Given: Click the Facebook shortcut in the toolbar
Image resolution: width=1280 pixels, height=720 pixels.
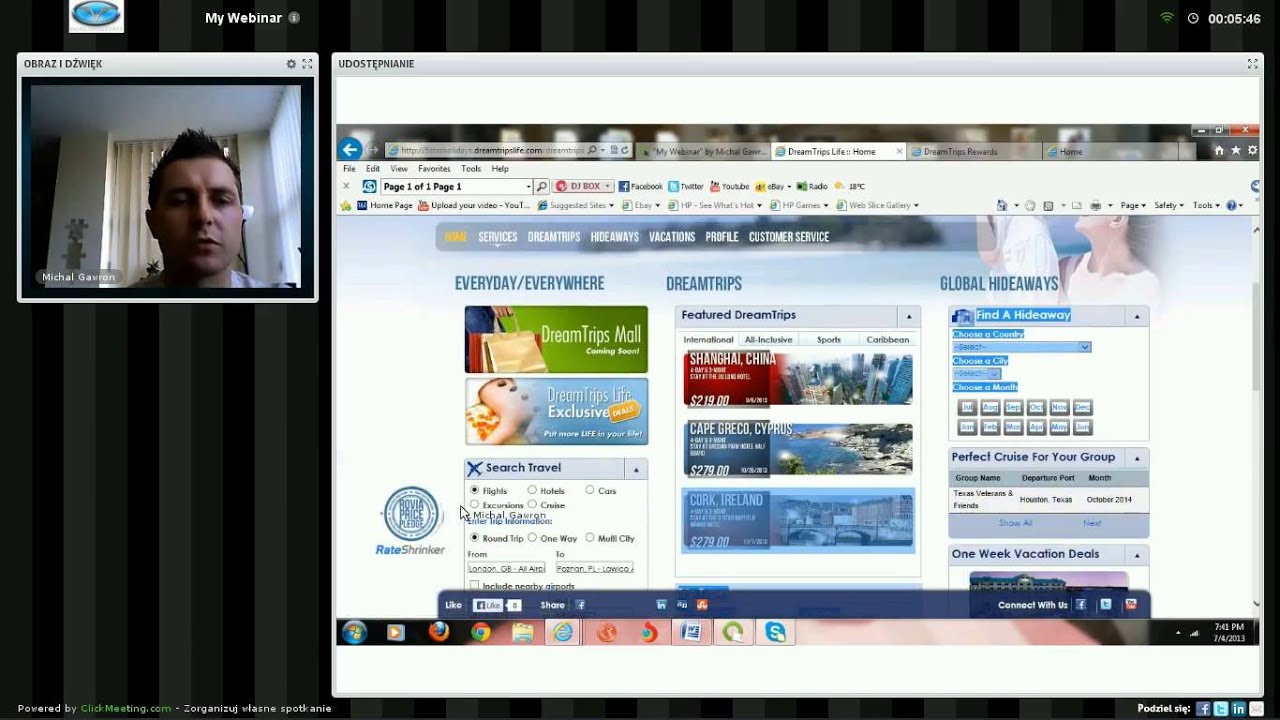Looking at the screenshot, I should [x=640, y=186].
